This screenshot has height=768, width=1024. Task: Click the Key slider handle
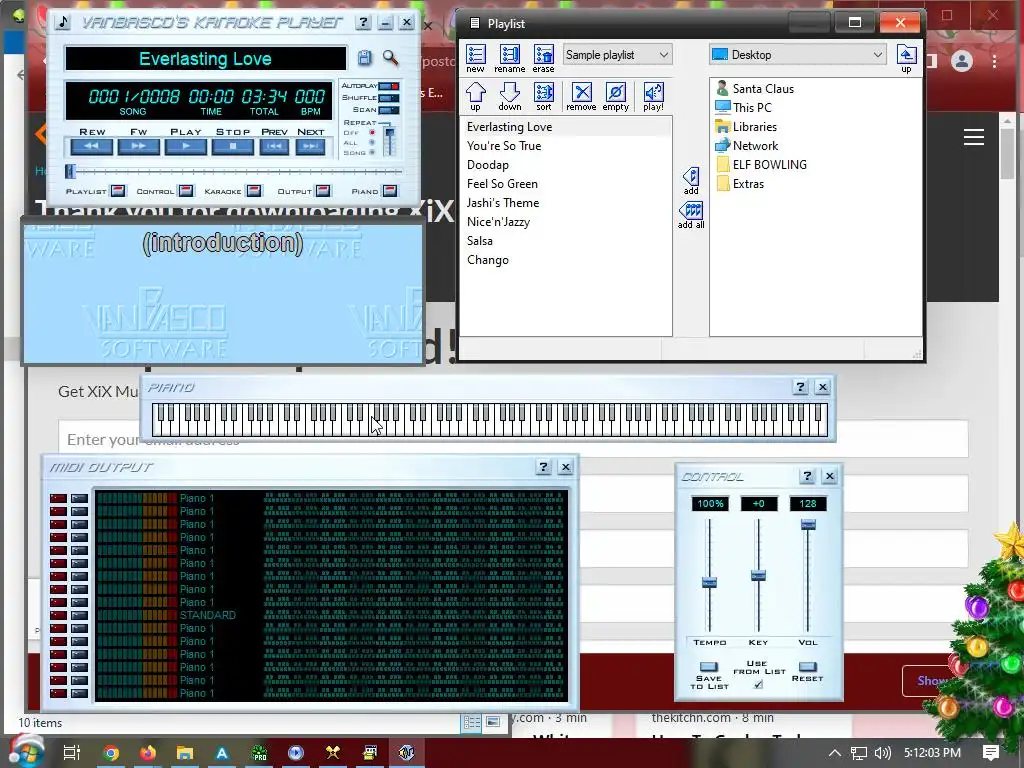point(758,575)
